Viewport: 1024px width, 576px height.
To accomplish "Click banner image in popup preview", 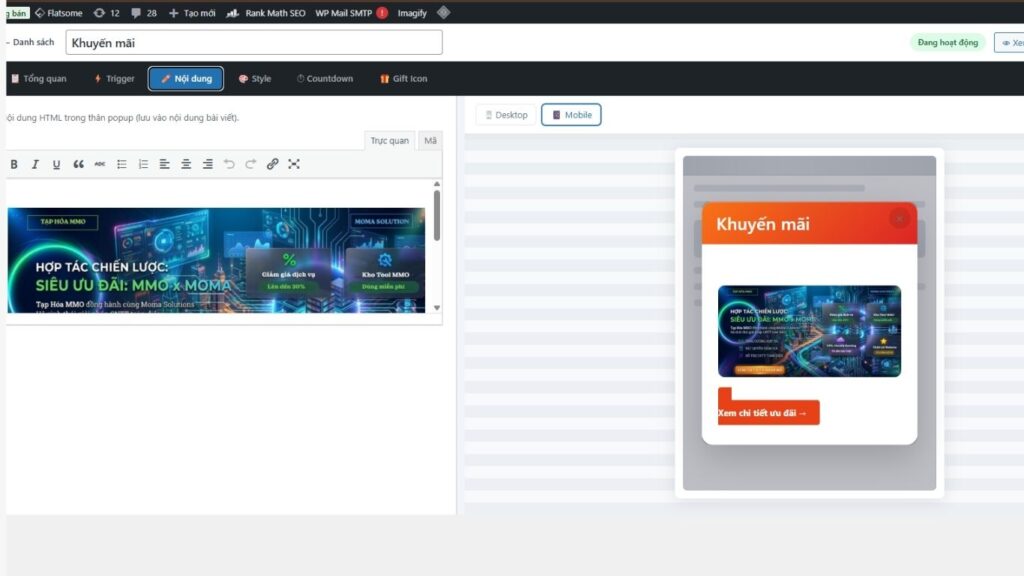I will pos(809,331).
